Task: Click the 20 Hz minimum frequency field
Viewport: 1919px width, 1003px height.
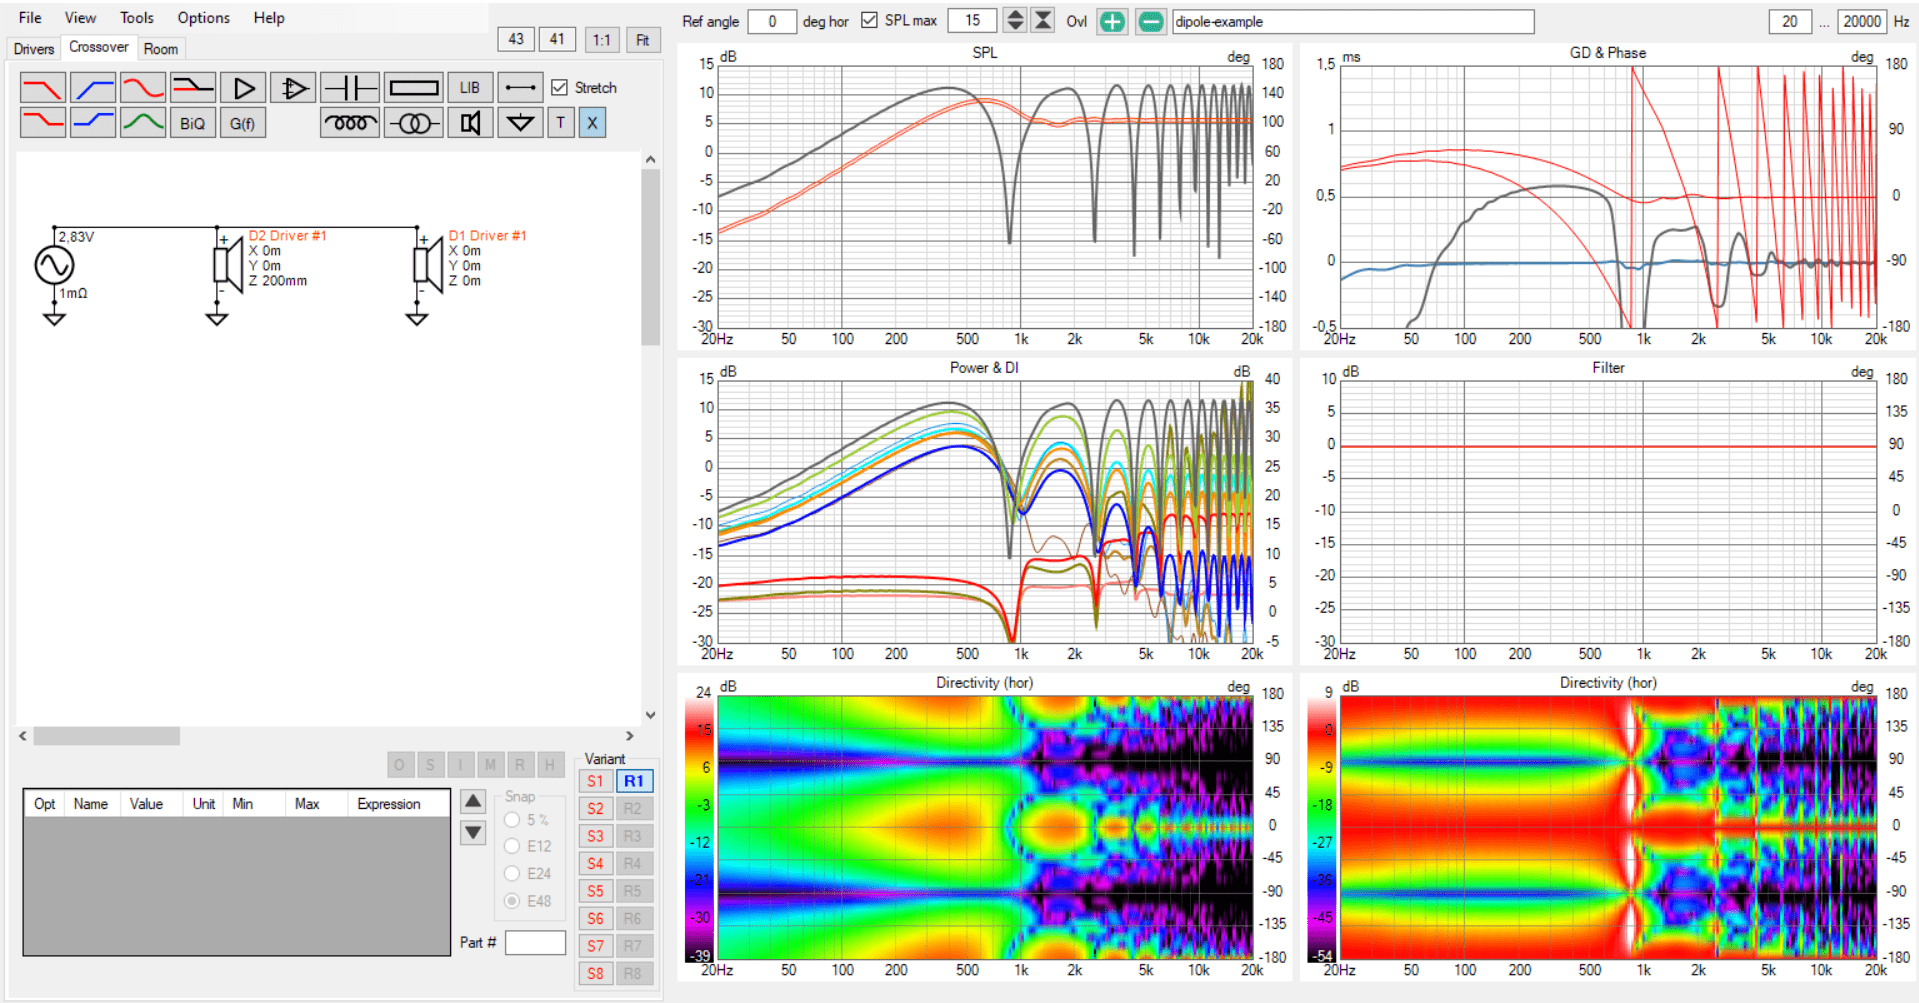Action: pos(1790,21)
